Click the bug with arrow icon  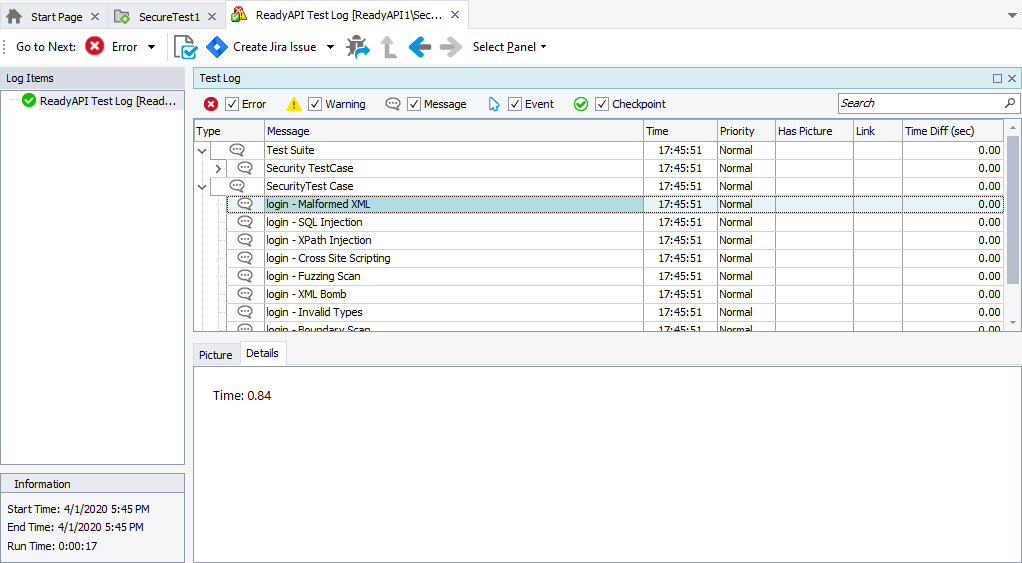[358, 47]
